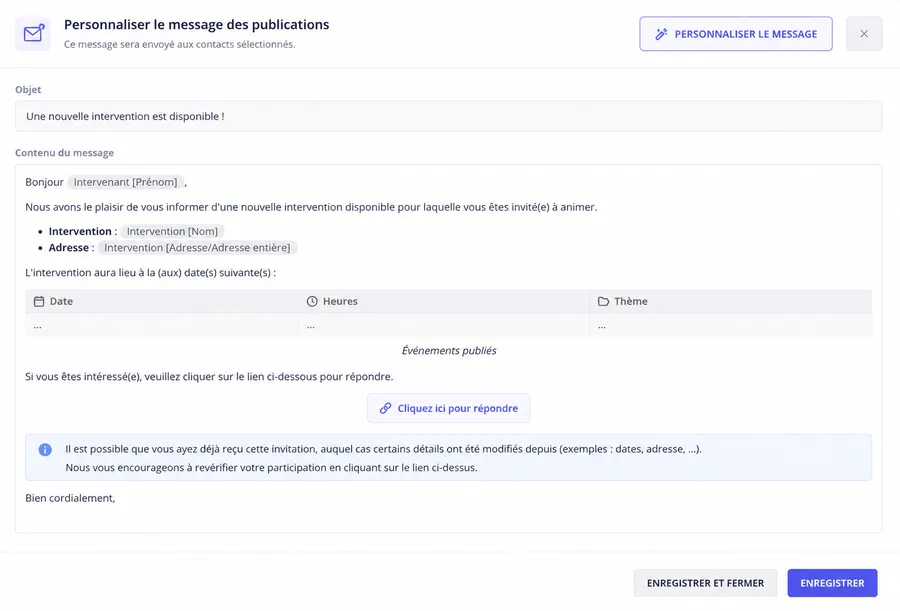Click the dialog title Personnaliser le message des publications
The height and width of the screenshot is (611, 900).
click(x=196, y=25)
